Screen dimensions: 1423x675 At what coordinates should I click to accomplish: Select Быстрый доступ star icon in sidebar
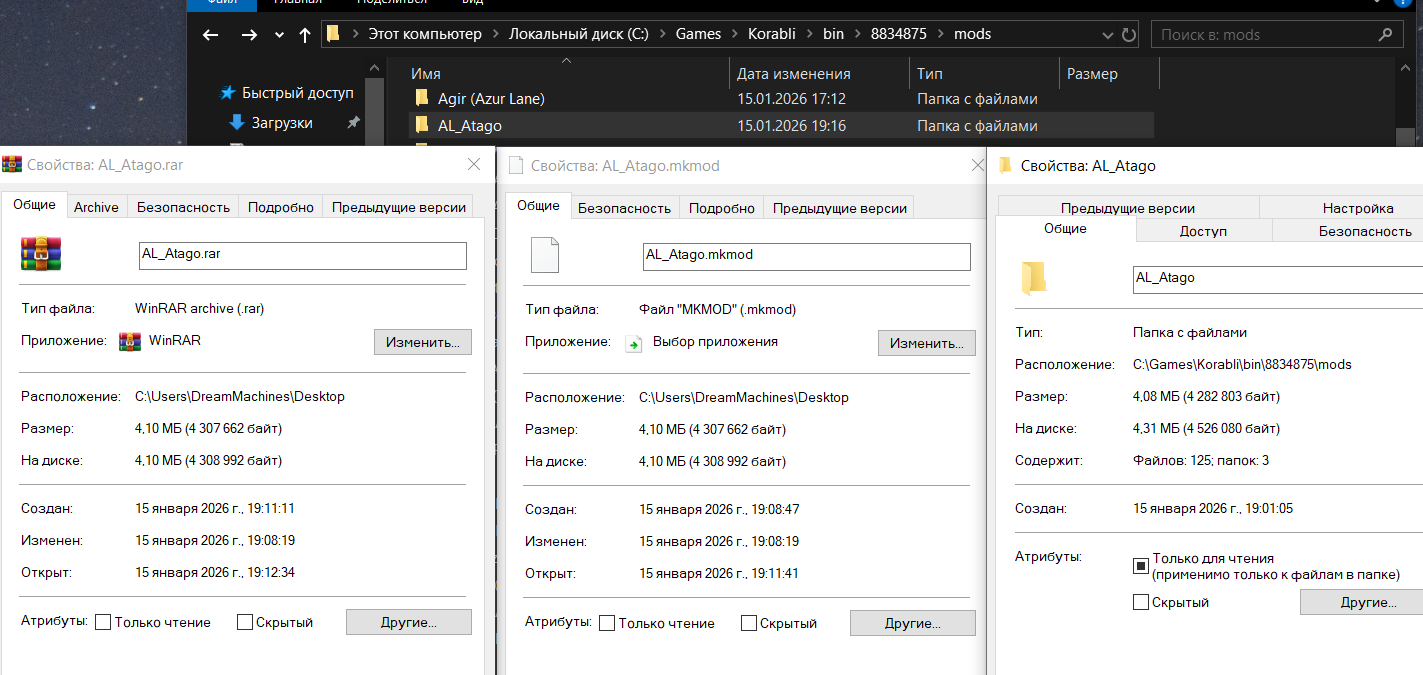(228, 93)
